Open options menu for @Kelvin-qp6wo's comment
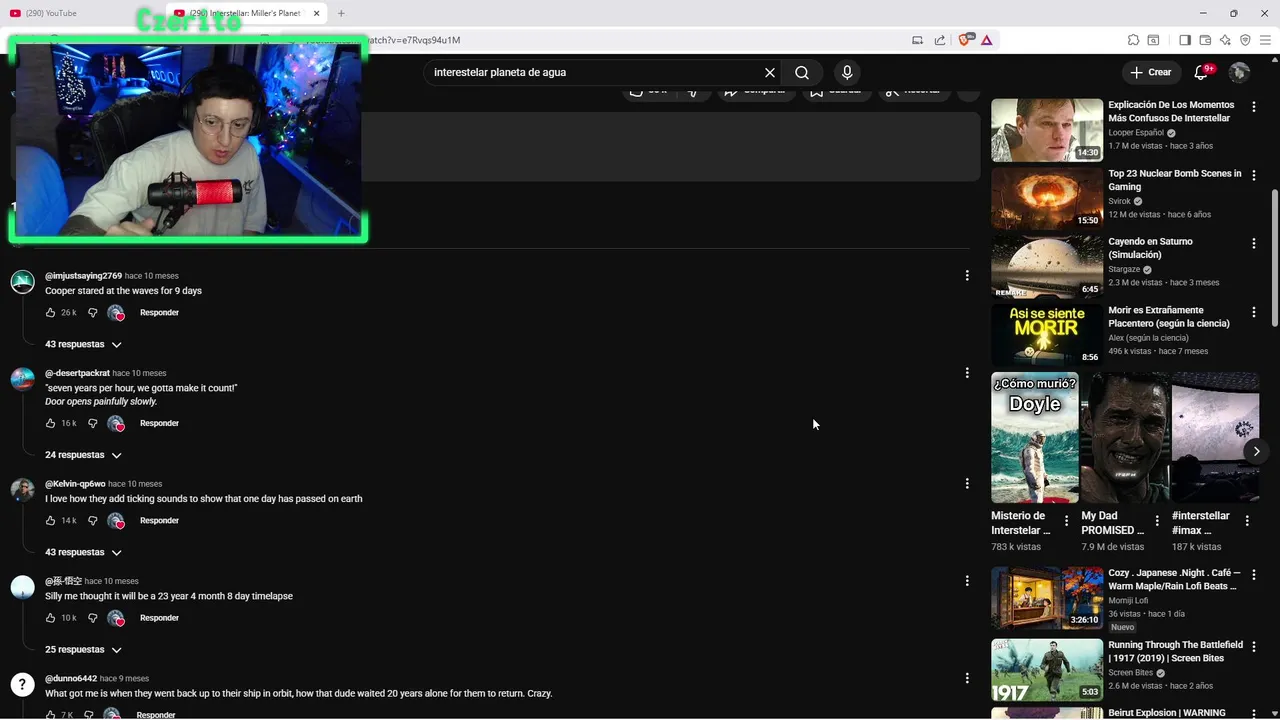This screenshot has width=1280, height=720. 966,484
